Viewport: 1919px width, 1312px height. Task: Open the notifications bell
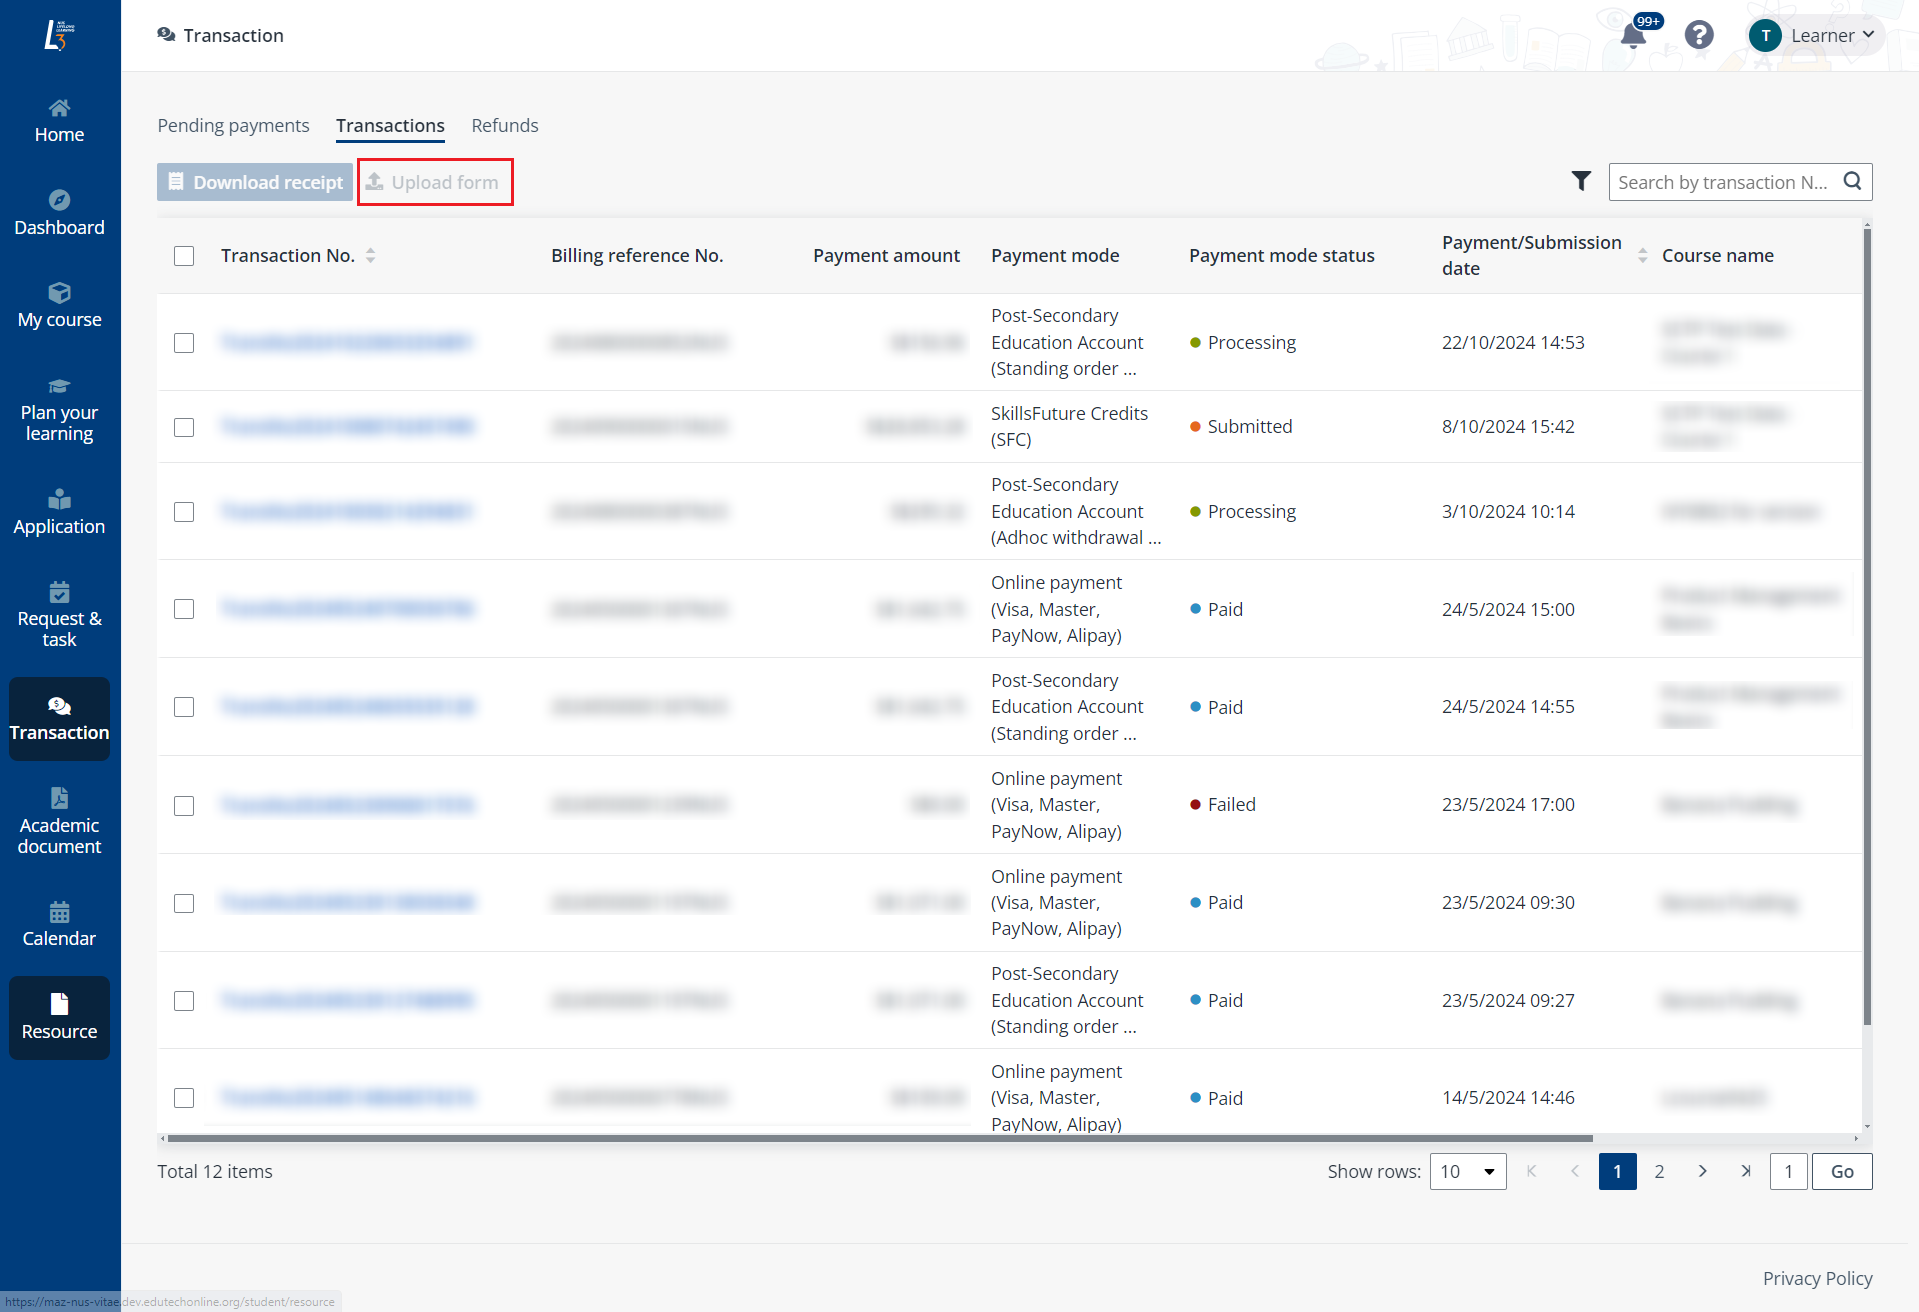point(1632,34)
